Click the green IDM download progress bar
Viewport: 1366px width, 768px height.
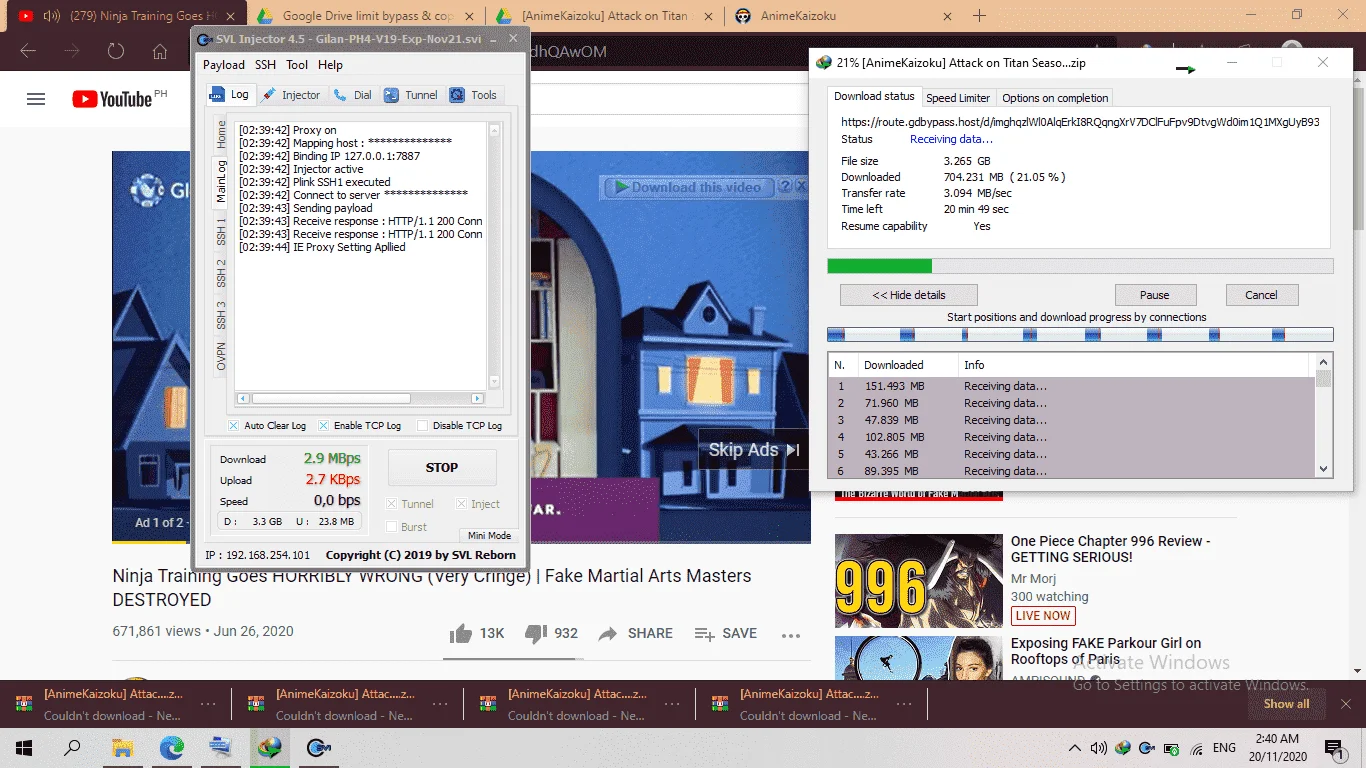[x=1080, y=266]
